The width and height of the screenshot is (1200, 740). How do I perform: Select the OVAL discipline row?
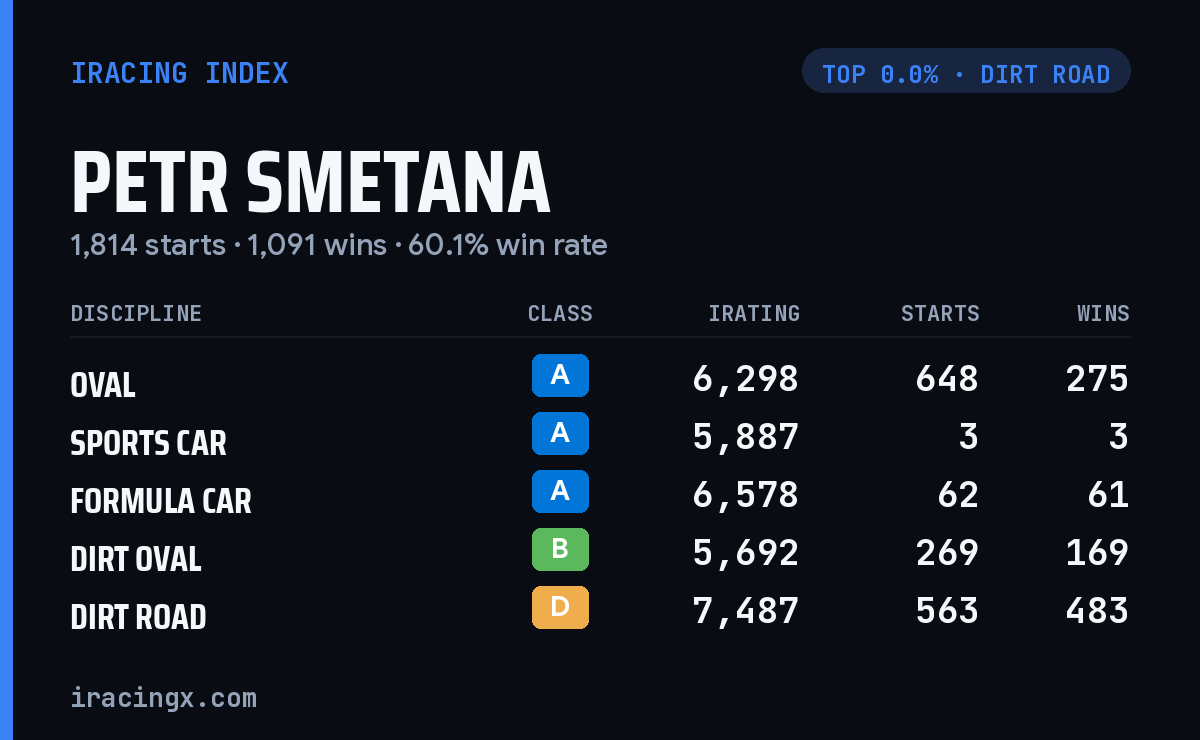coord(600,379)
